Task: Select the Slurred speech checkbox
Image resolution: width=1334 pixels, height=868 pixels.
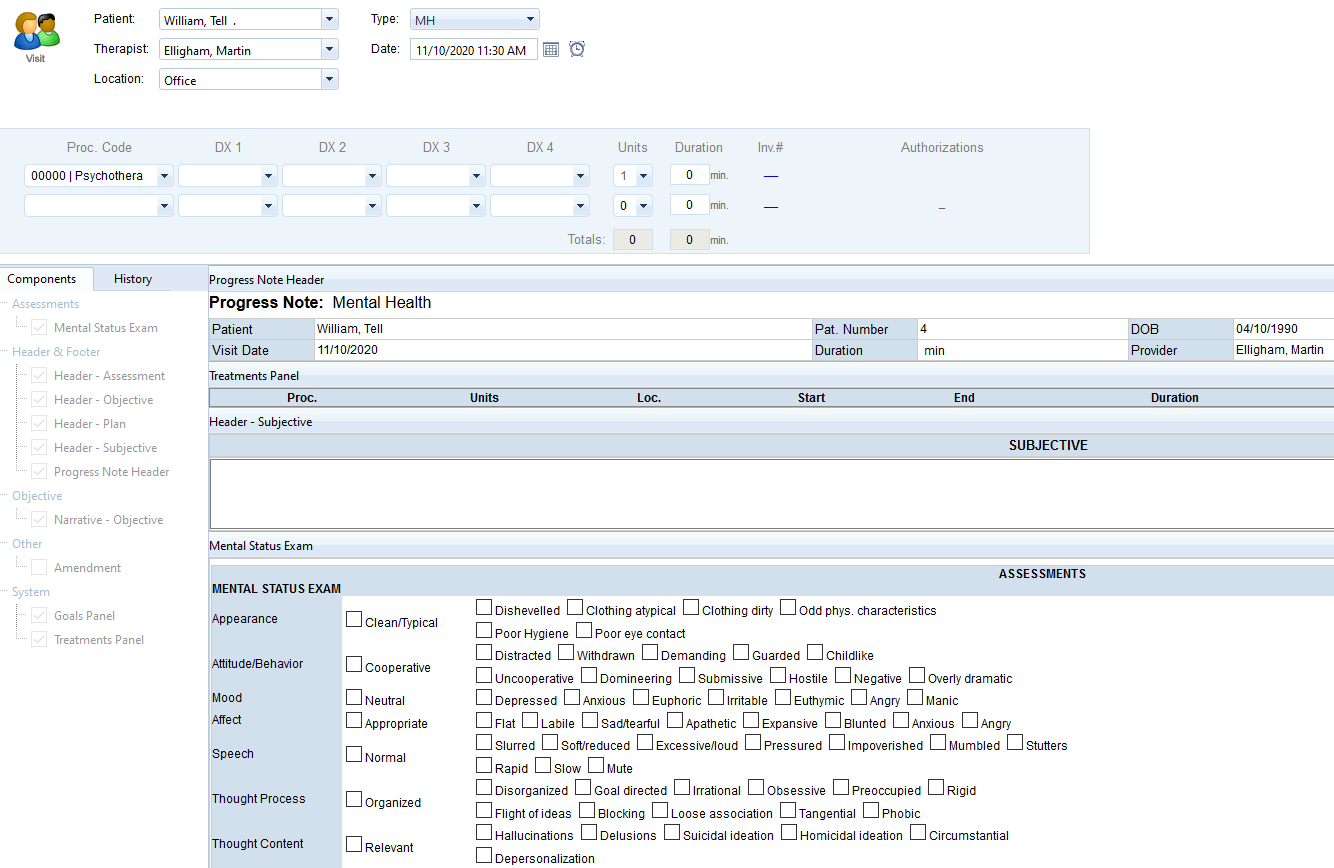Action: tap(484, 743)
